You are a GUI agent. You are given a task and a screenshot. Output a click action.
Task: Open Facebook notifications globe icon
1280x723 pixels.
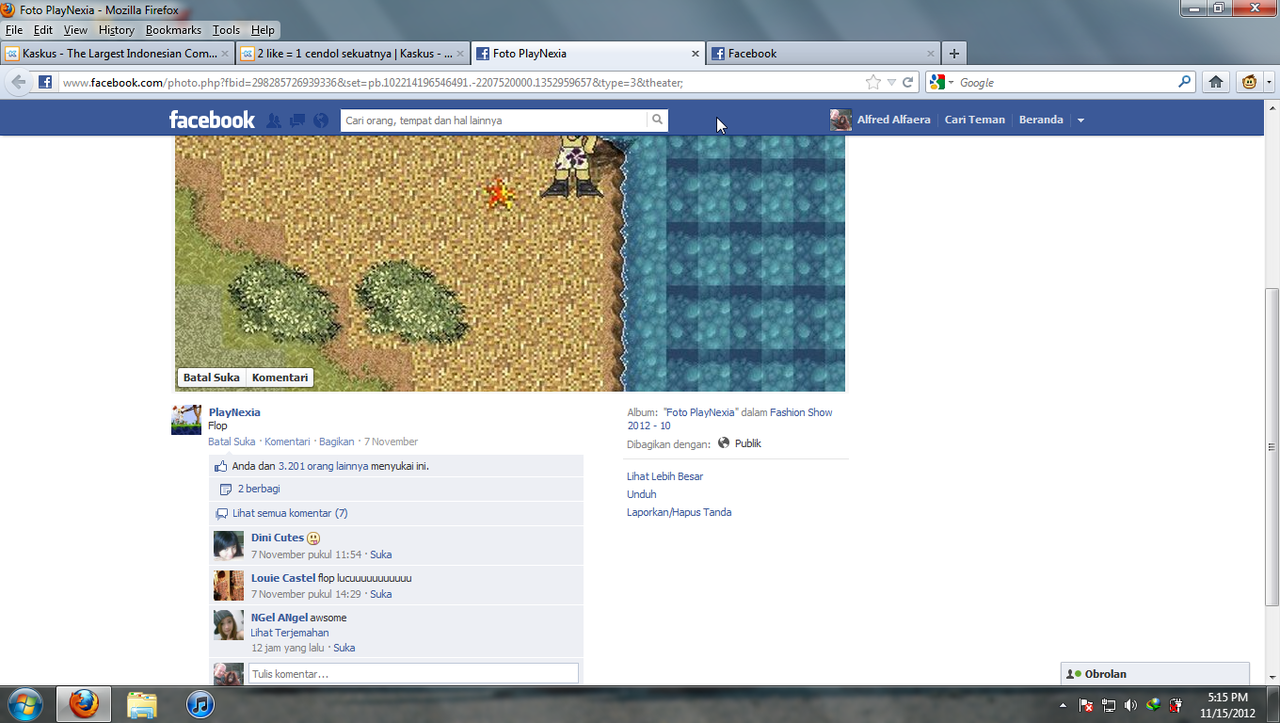321,120
